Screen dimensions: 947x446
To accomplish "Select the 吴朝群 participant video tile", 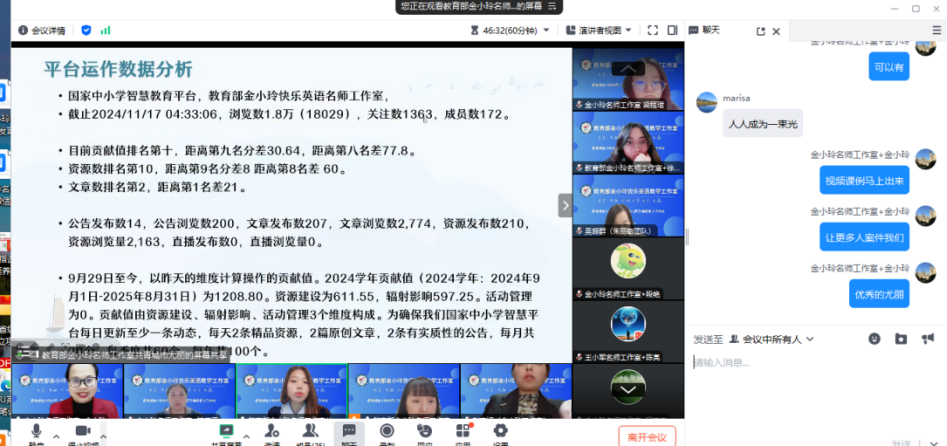I will pos(628,205).
